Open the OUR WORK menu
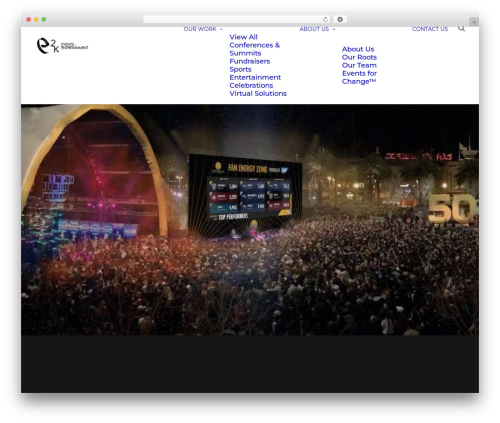This screenshot has width=500, height=423. point(200,29)
